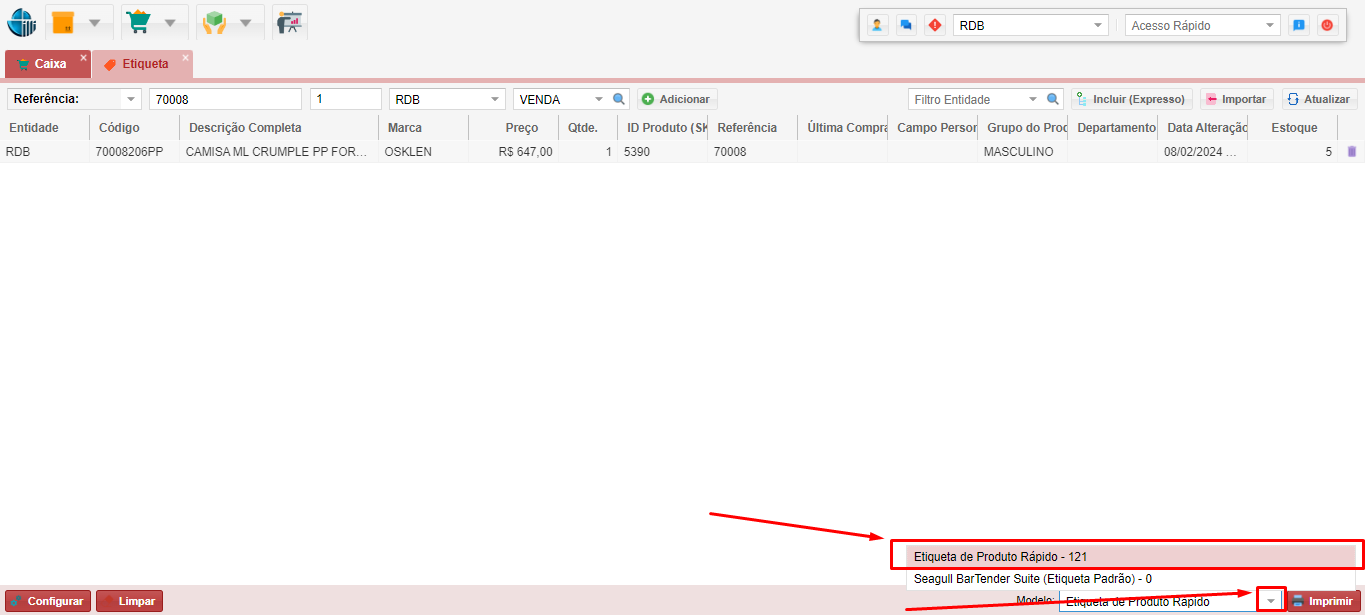
Task: Click the Imprimir button
Action: pos(1321,601)
